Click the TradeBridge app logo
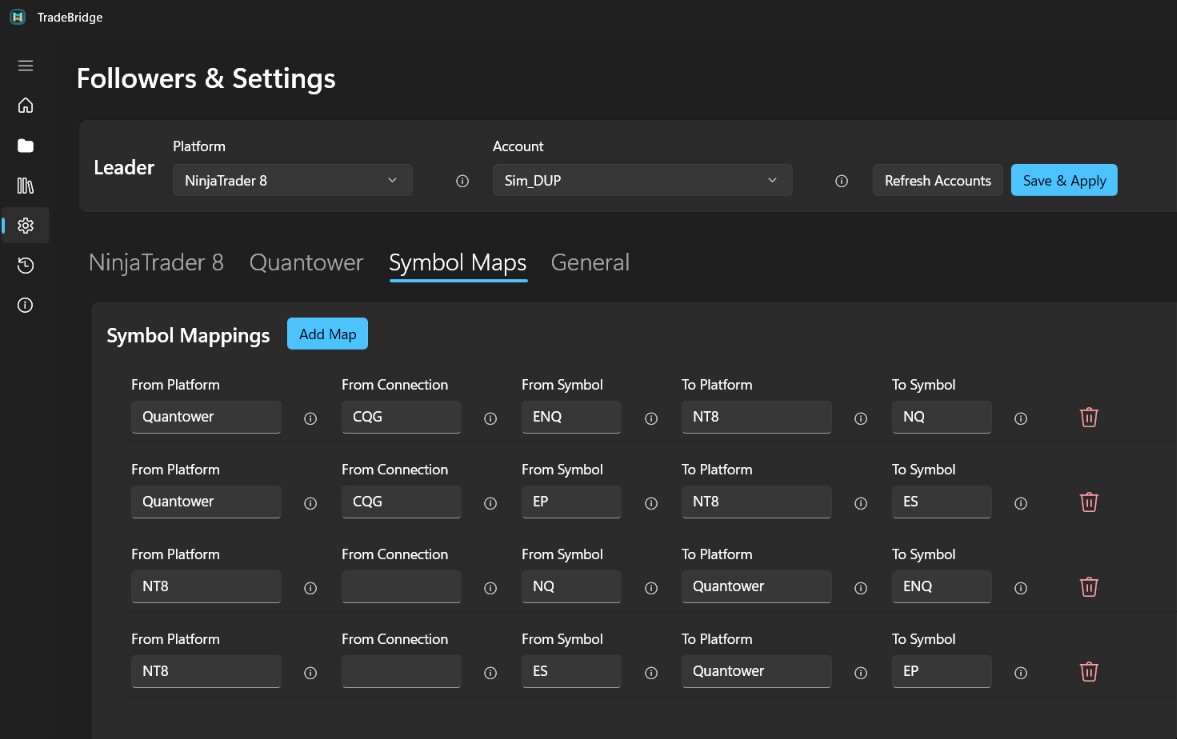 [18, 17]
